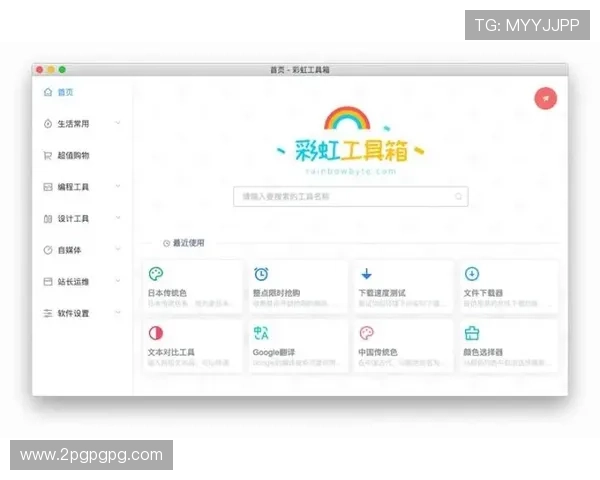The width and height of the screenshot is (600, 480).
Task: Open the 首页 home menu item
Action: pyautogui.click(x=65, y=92)
